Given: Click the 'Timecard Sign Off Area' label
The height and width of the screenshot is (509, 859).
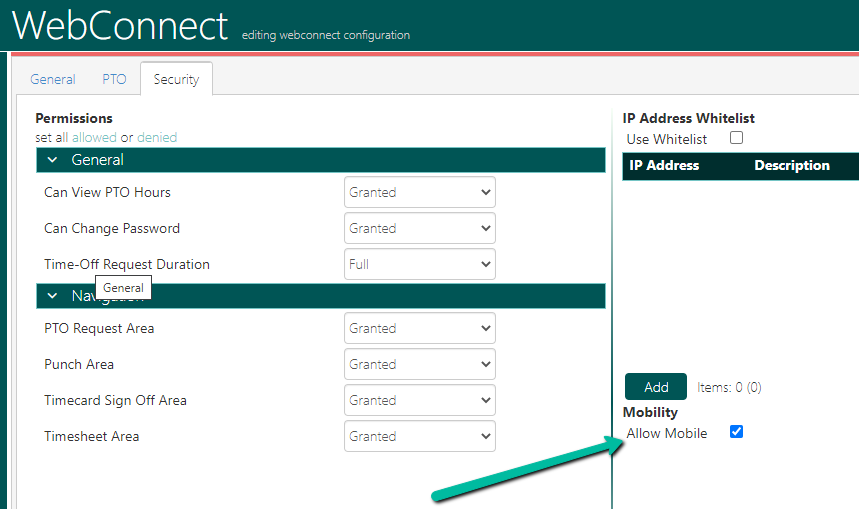Looking at the screenshot, I should [x=115, y=401].
